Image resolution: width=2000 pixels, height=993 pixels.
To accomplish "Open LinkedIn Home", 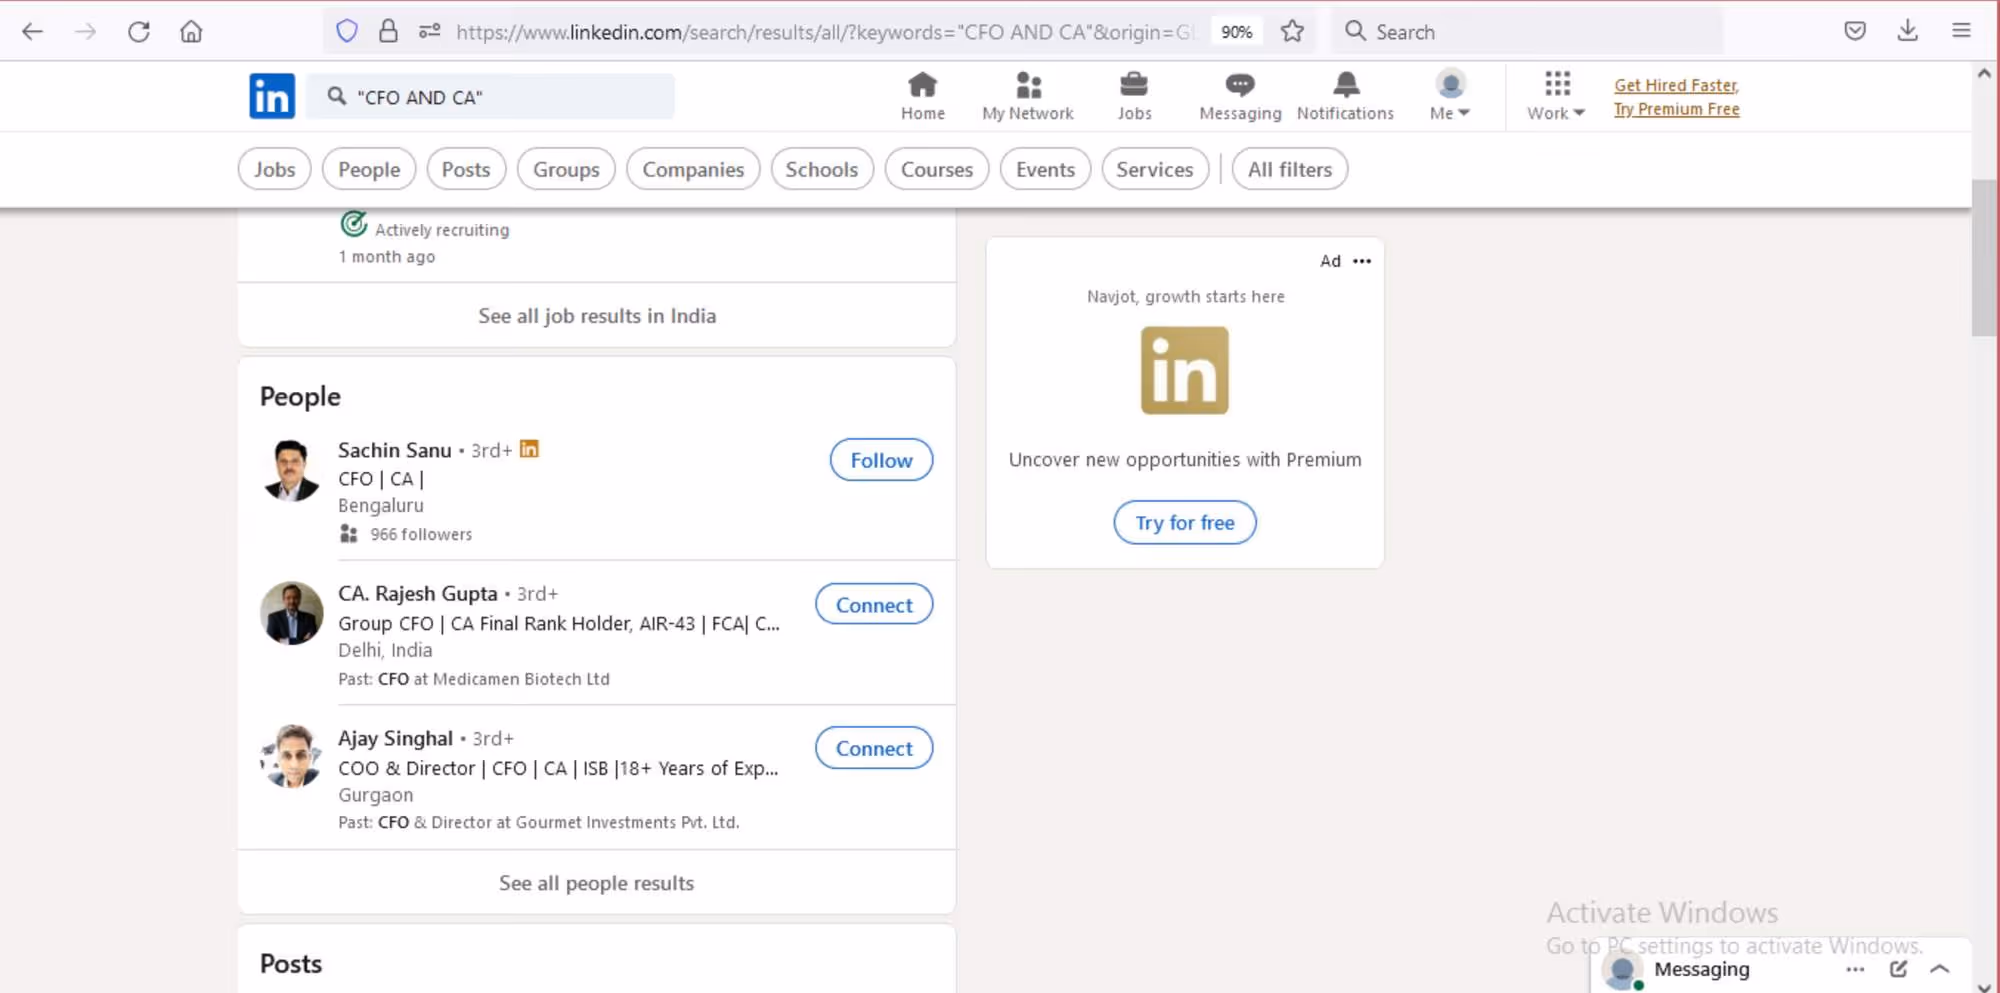I will tap(922, 97).
